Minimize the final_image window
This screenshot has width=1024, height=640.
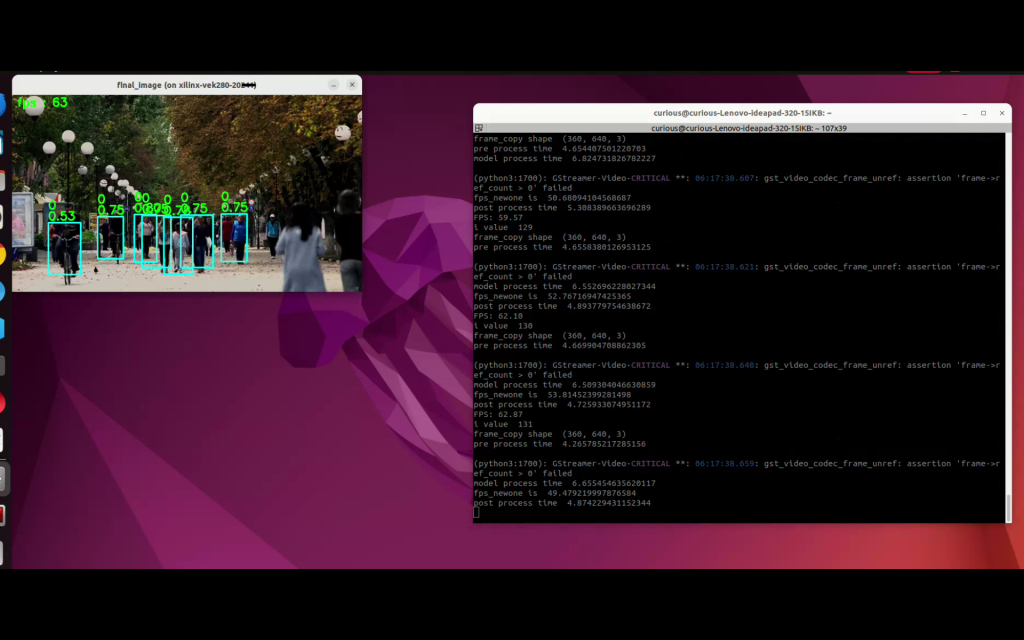334,85
